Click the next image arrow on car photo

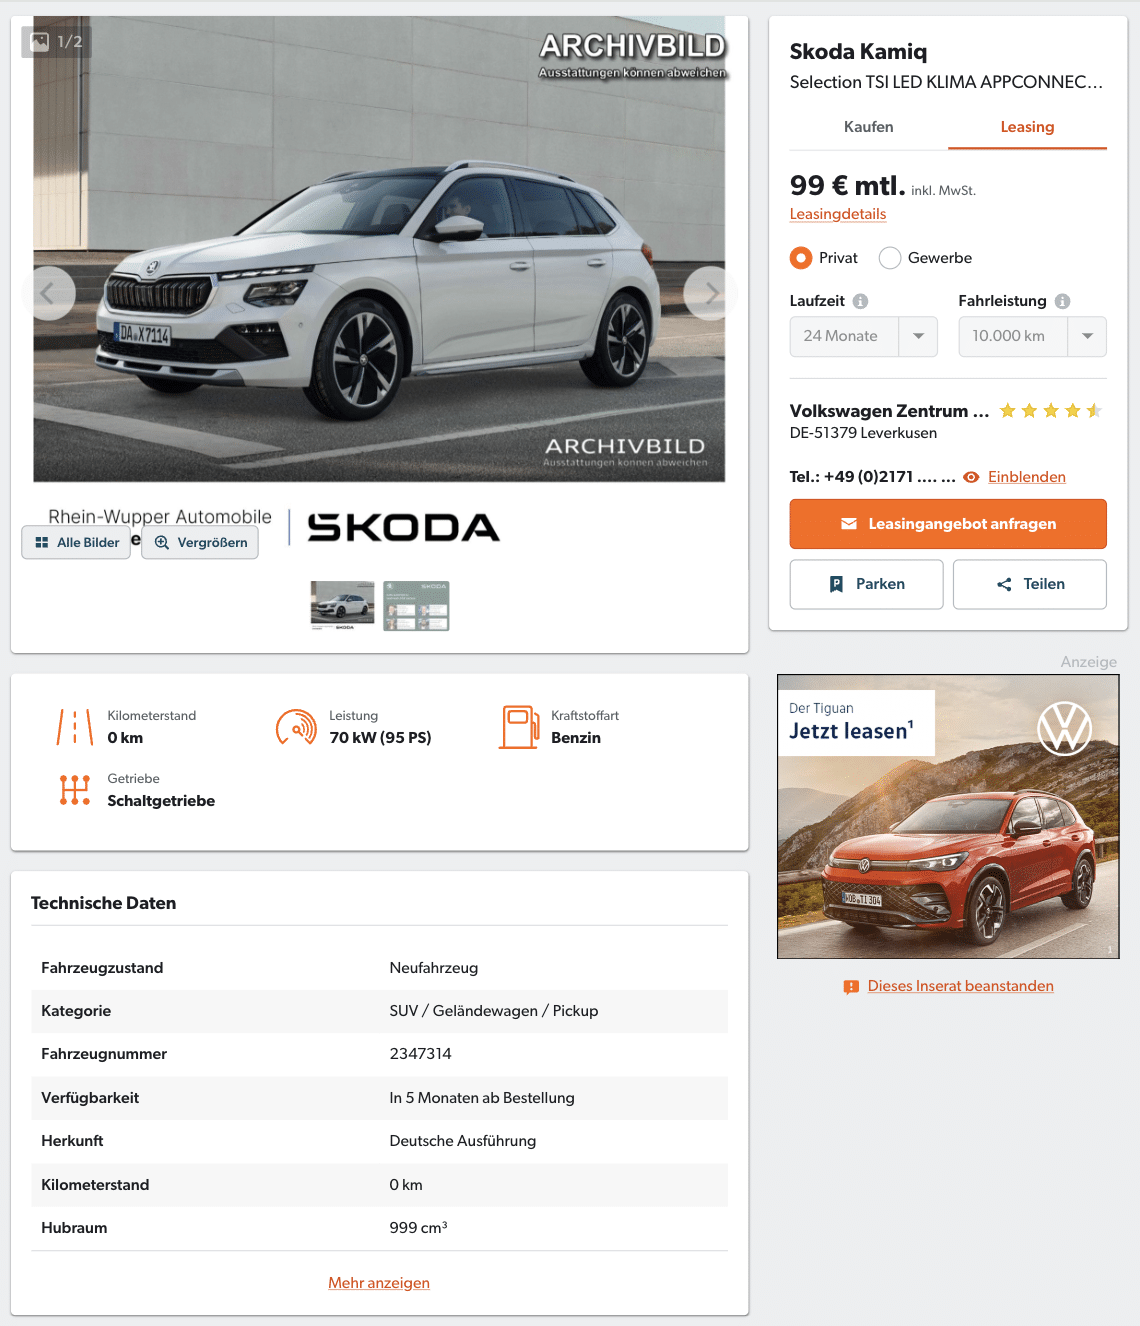[710, 293]
